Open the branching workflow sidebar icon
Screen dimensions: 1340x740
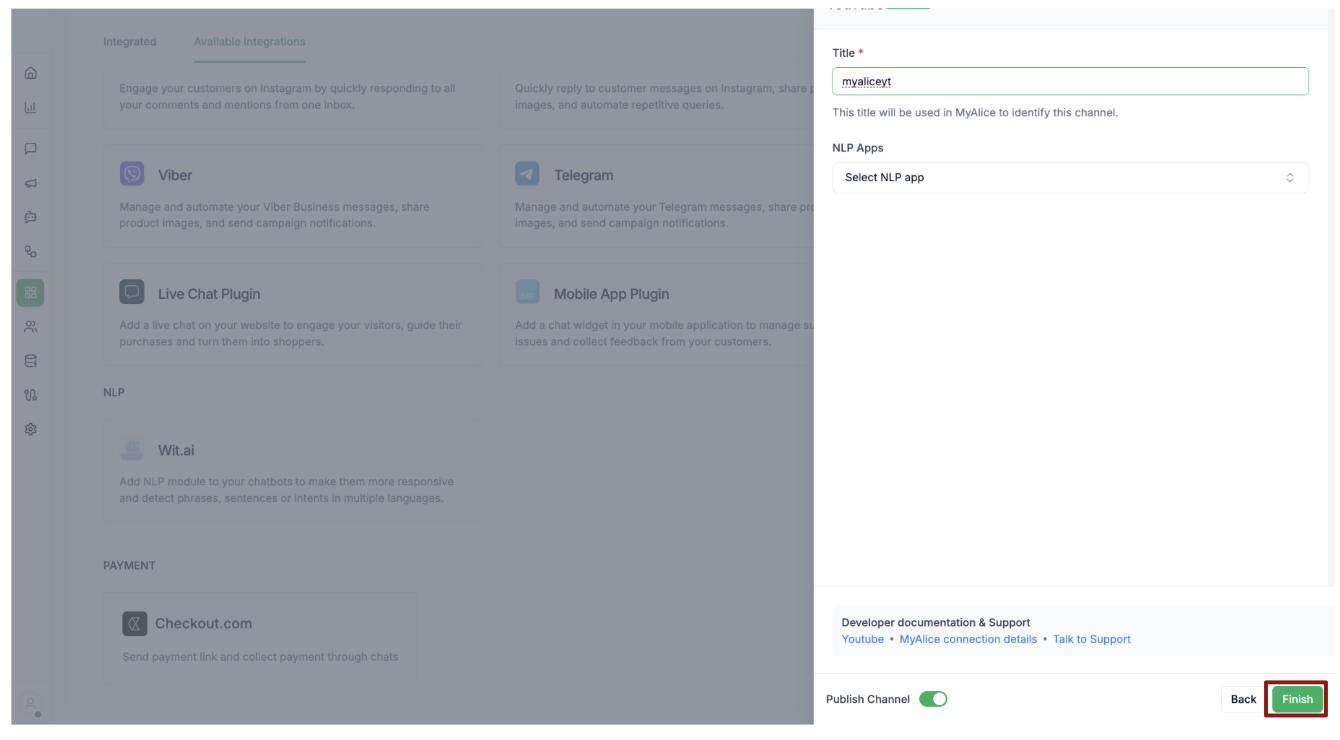30,395
